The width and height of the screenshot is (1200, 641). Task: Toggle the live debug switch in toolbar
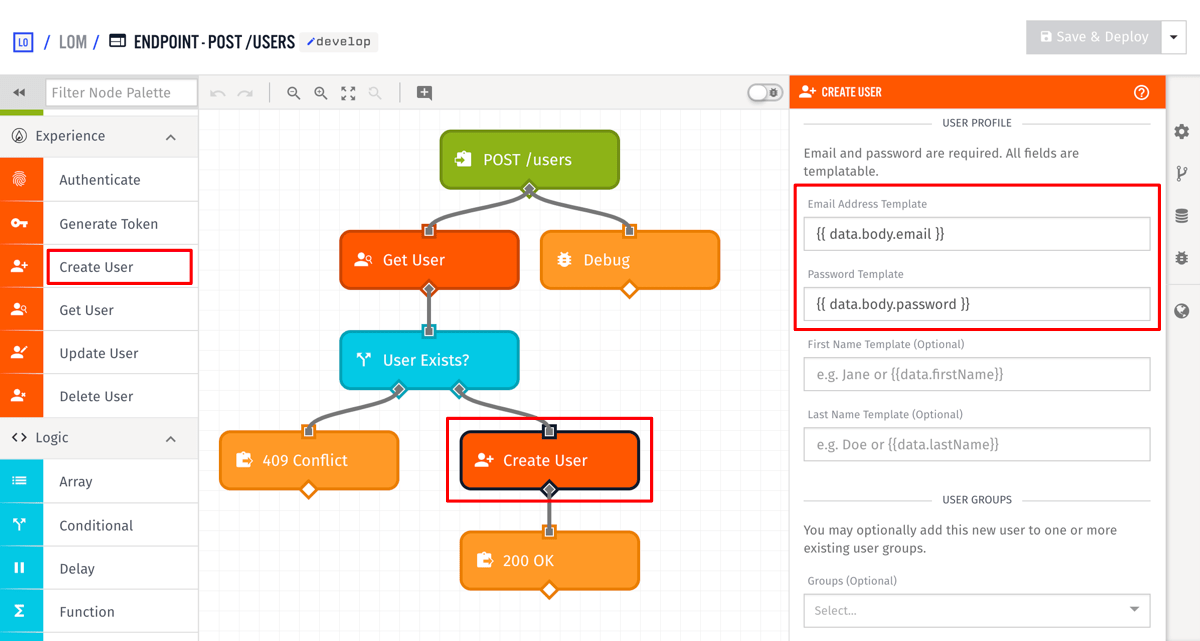[x=765, y=92]
